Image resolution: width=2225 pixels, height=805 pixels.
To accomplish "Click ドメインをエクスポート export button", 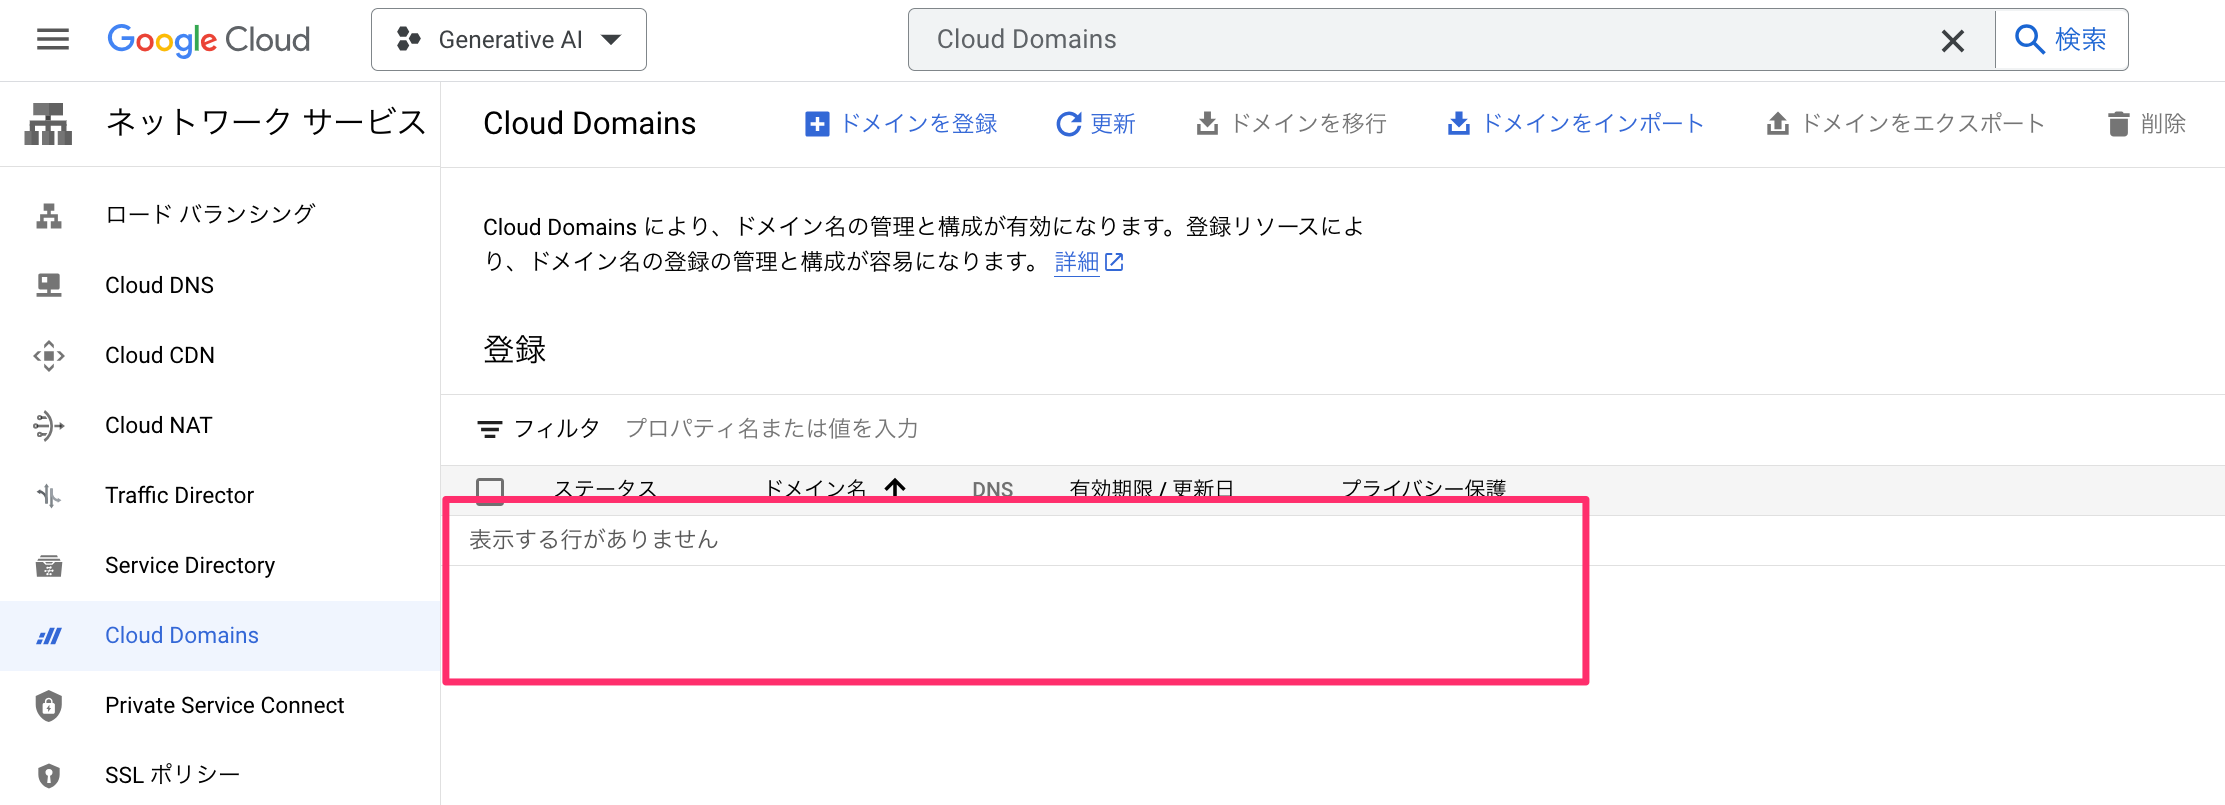I will (1905, 123).
